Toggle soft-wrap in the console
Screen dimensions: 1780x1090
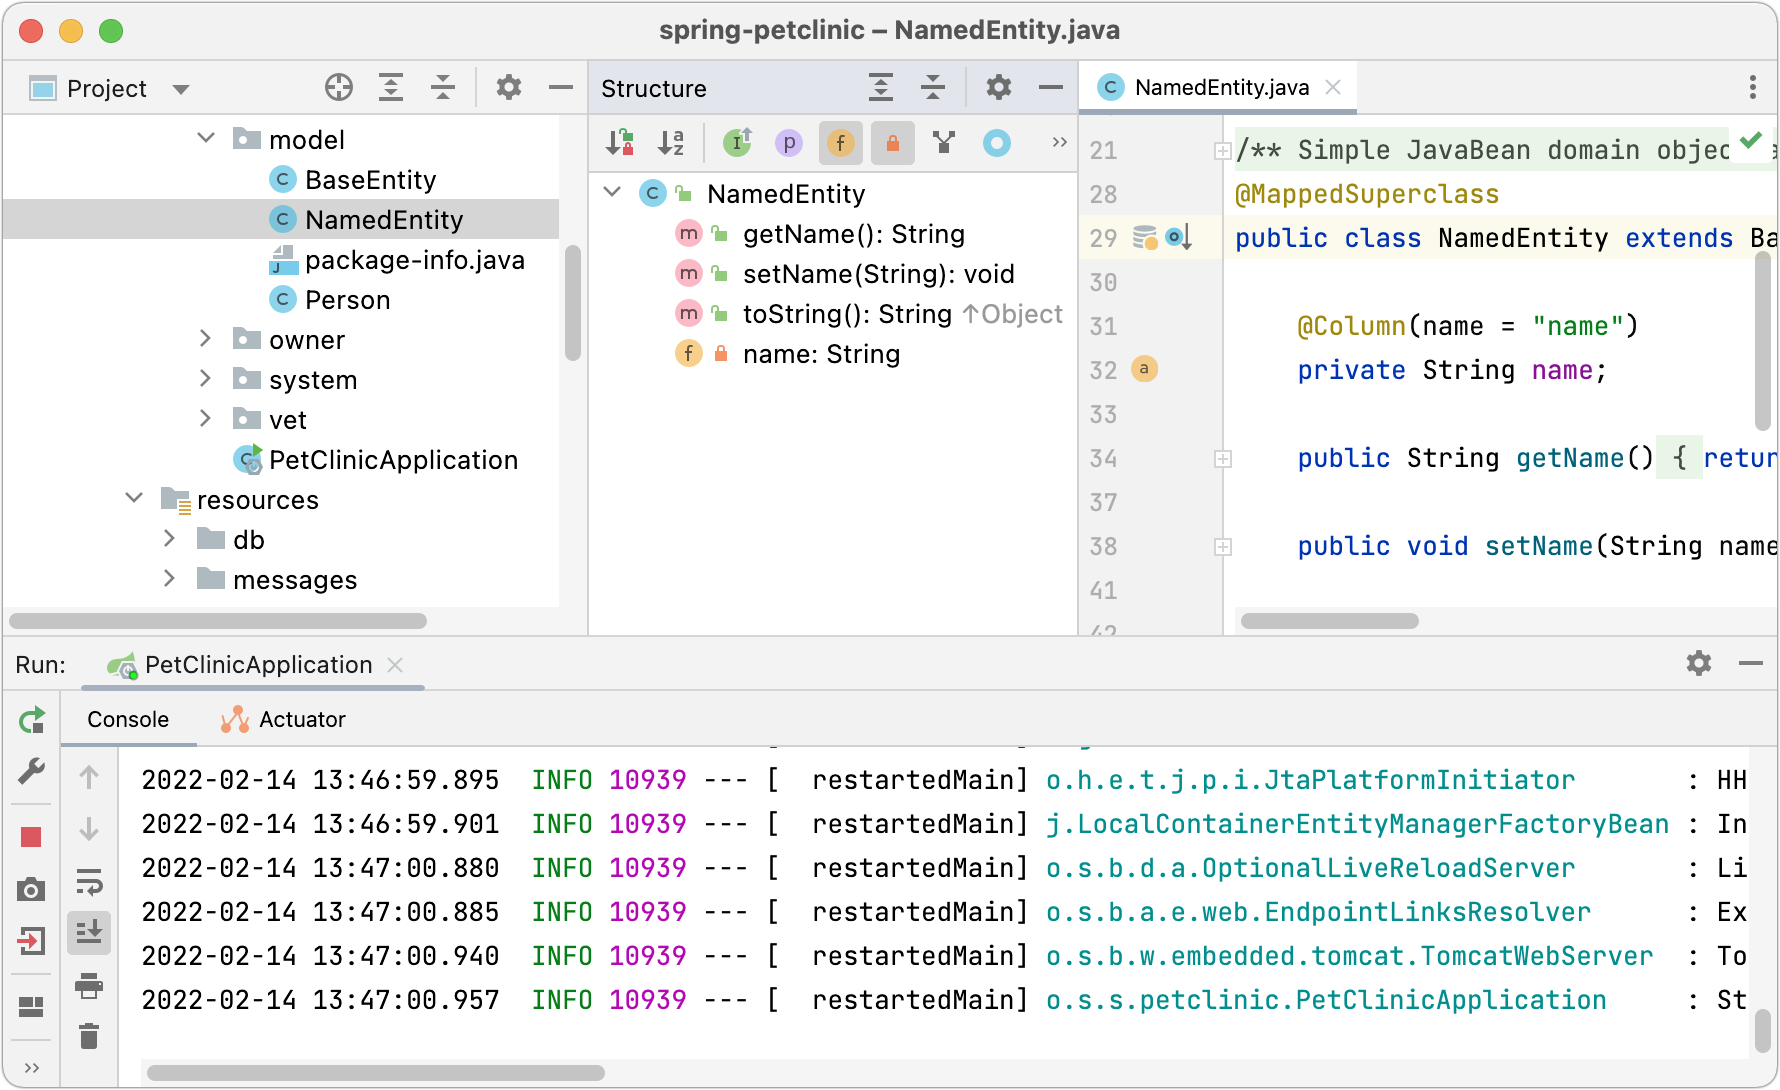coord(89,881)
